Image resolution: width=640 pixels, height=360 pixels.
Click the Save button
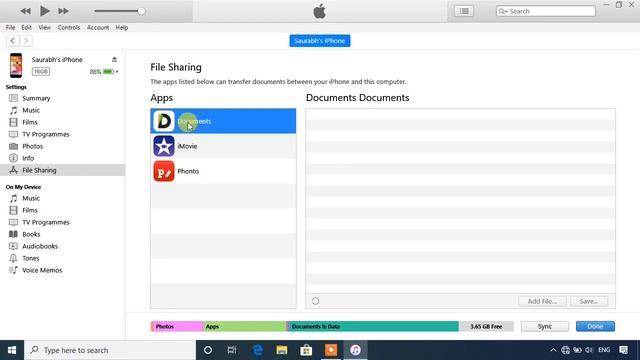589,301
